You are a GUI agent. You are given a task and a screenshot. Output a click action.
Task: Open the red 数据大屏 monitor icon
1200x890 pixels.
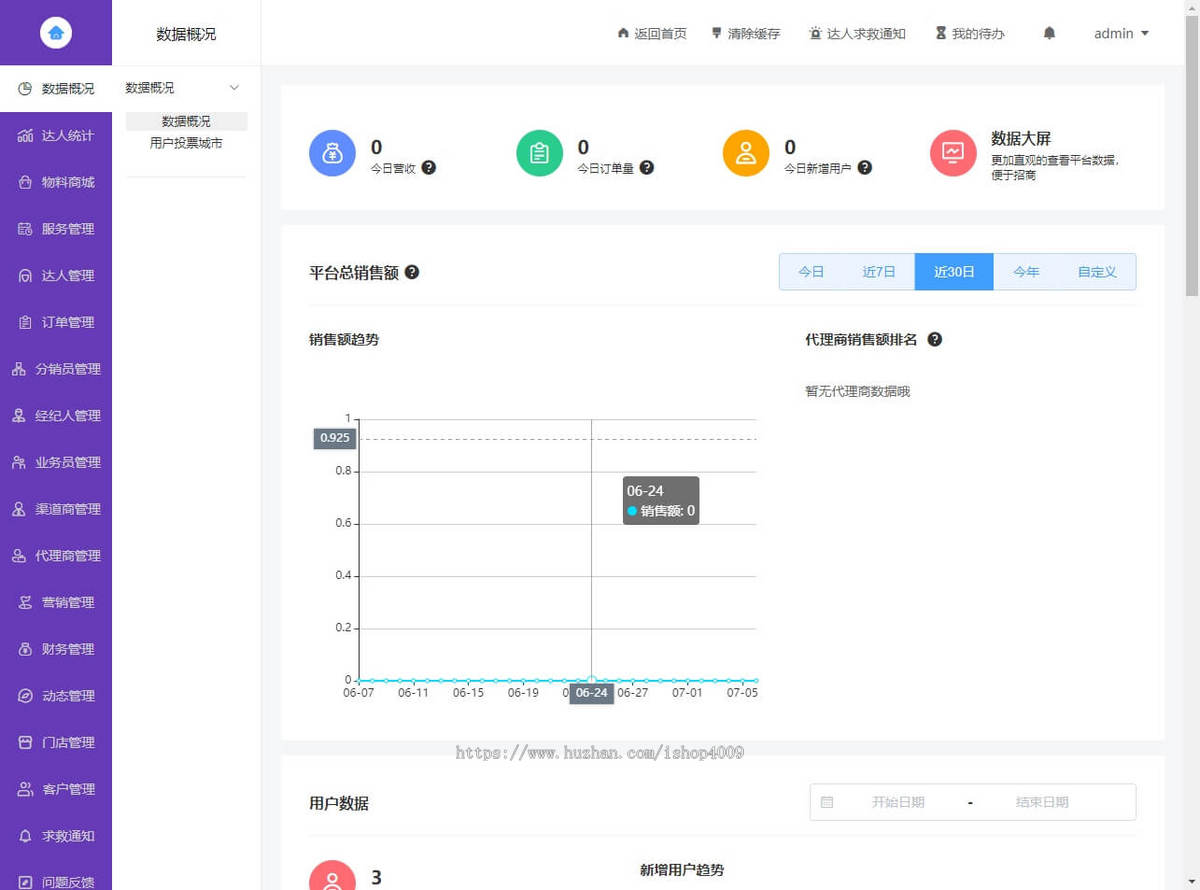pos(953,153)
